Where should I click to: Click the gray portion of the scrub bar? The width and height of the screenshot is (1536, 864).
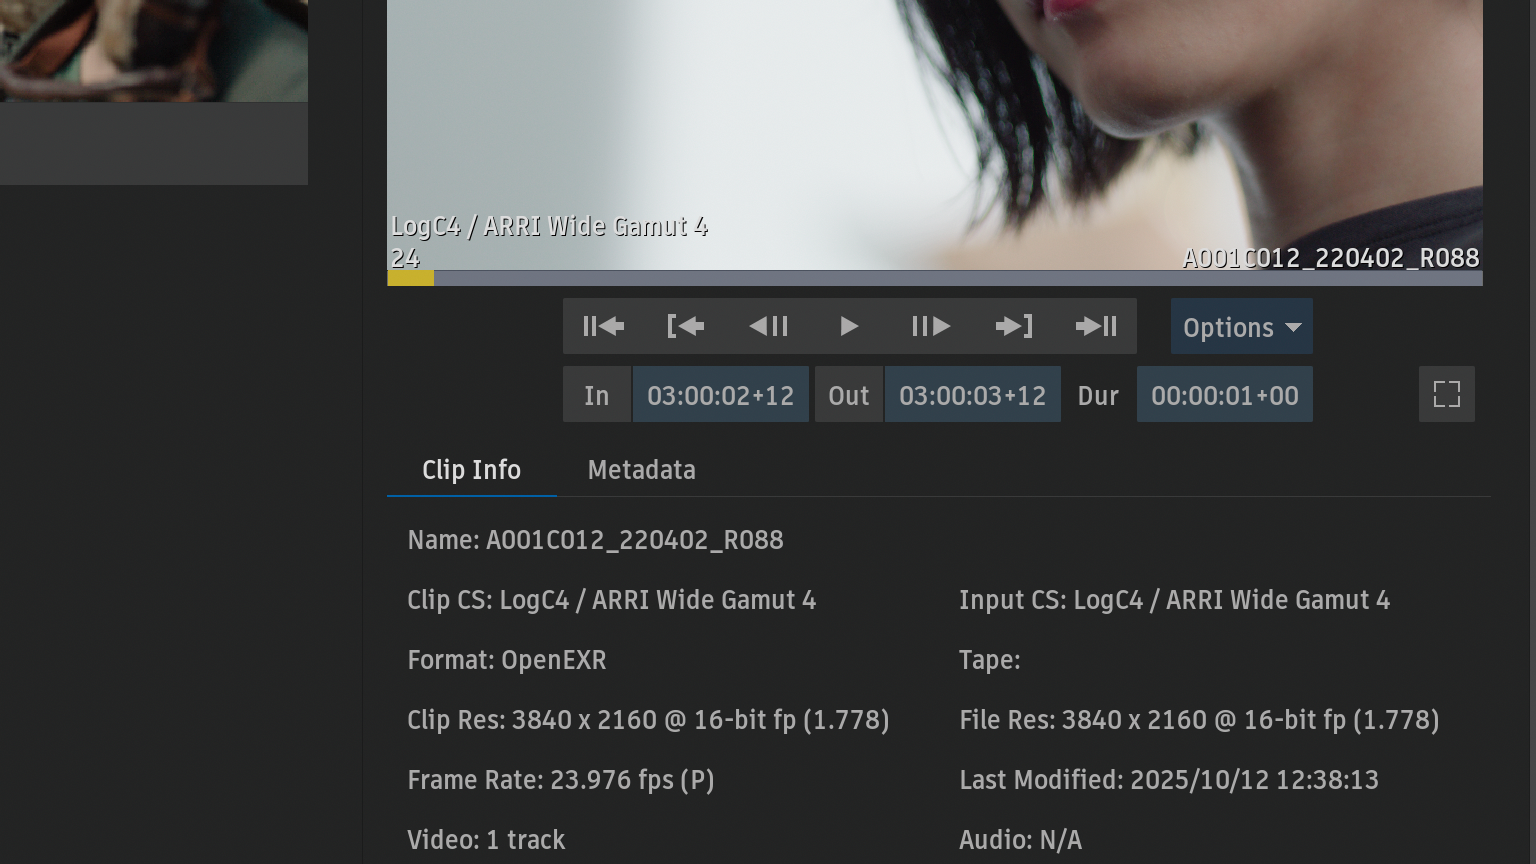(950, 278)
